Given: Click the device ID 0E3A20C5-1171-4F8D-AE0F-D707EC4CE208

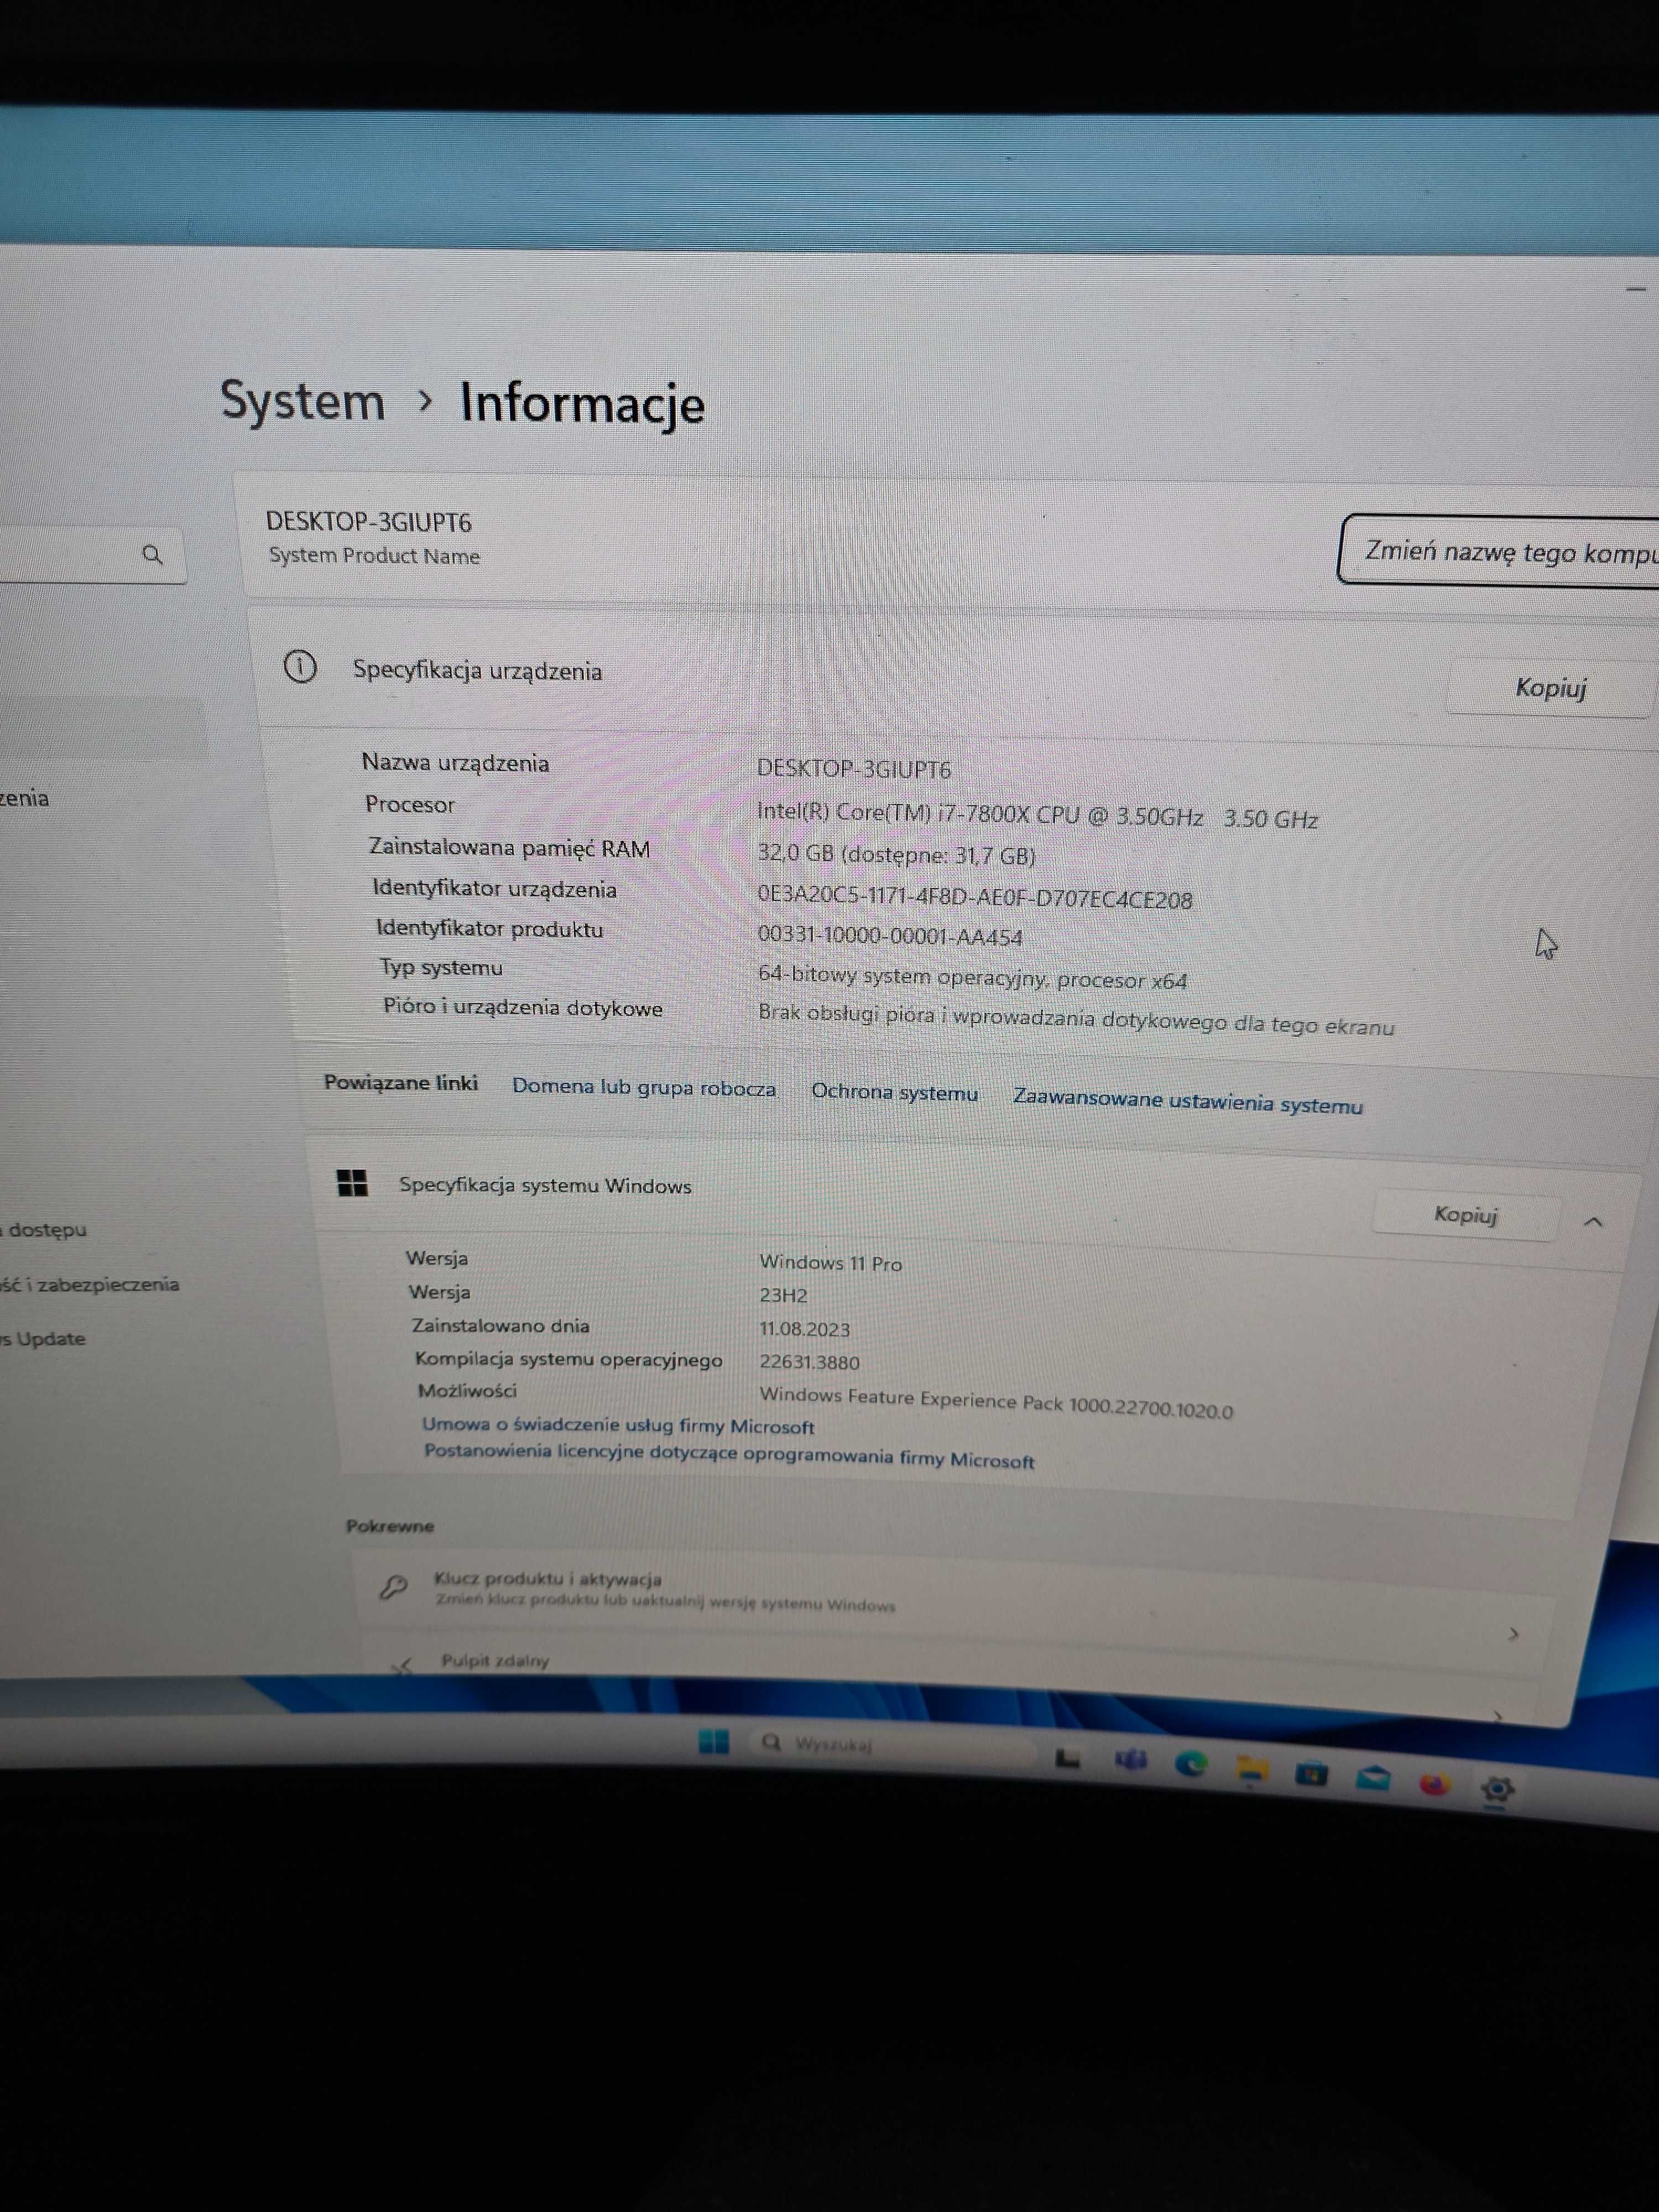Looking at the screenshot, I should [975, 897].
